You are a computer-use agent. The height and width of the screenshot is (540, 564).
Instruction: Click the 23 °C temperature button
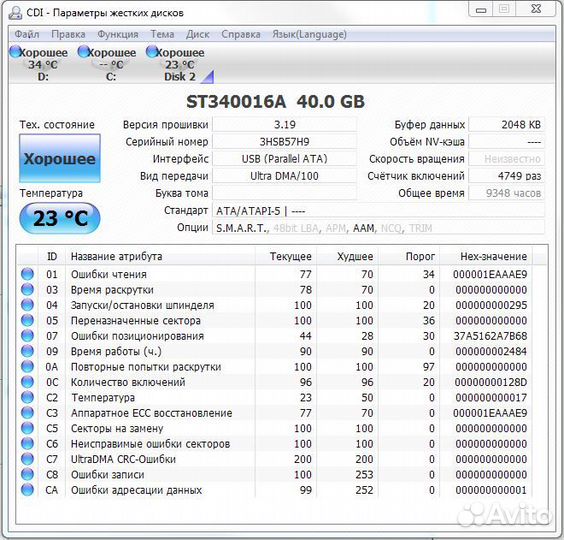pos(60,218)
